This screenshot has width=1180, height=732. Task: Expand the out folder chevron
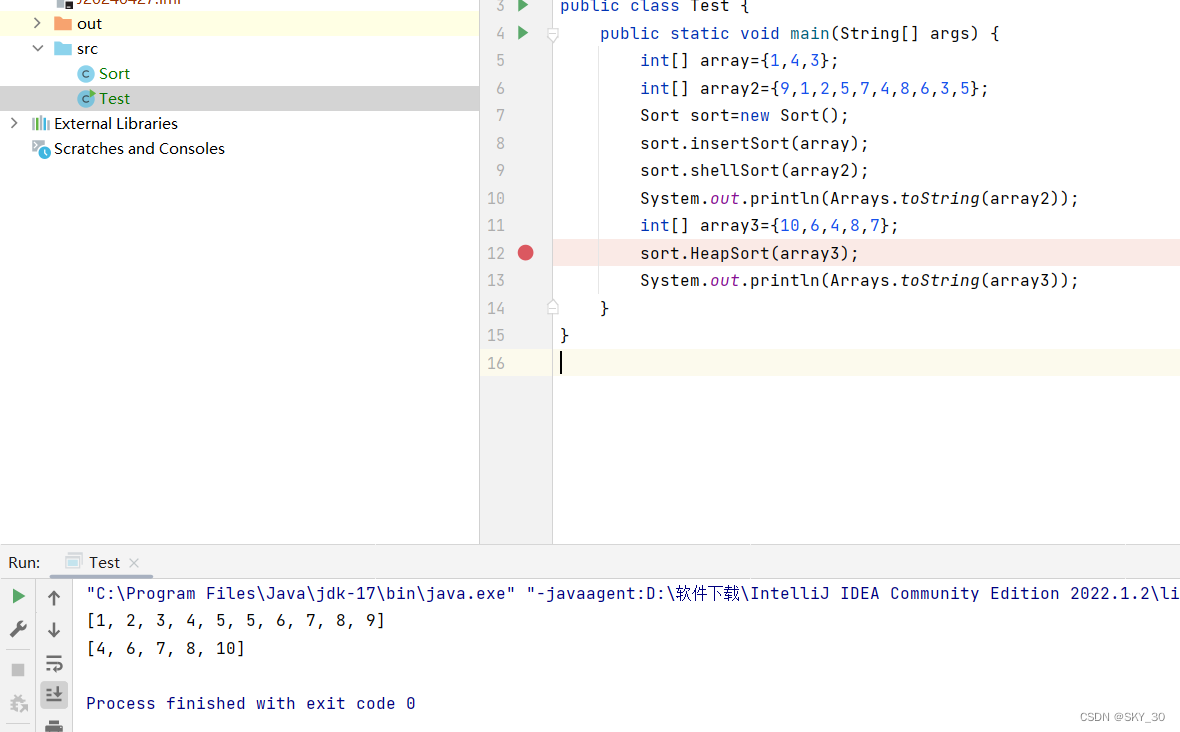pyautogui.click(x=37, y=23)
